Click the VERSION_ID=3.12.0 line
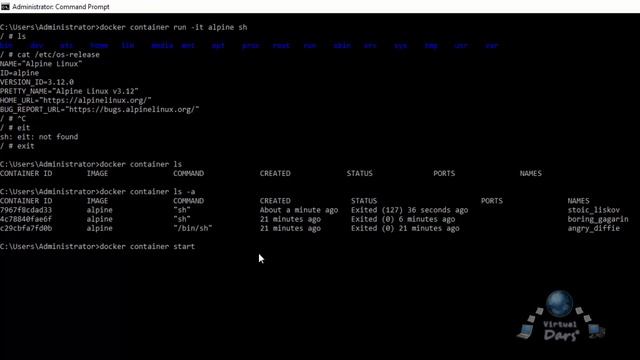This screenshot has height=360, width=640. click(x=37, y=82)
